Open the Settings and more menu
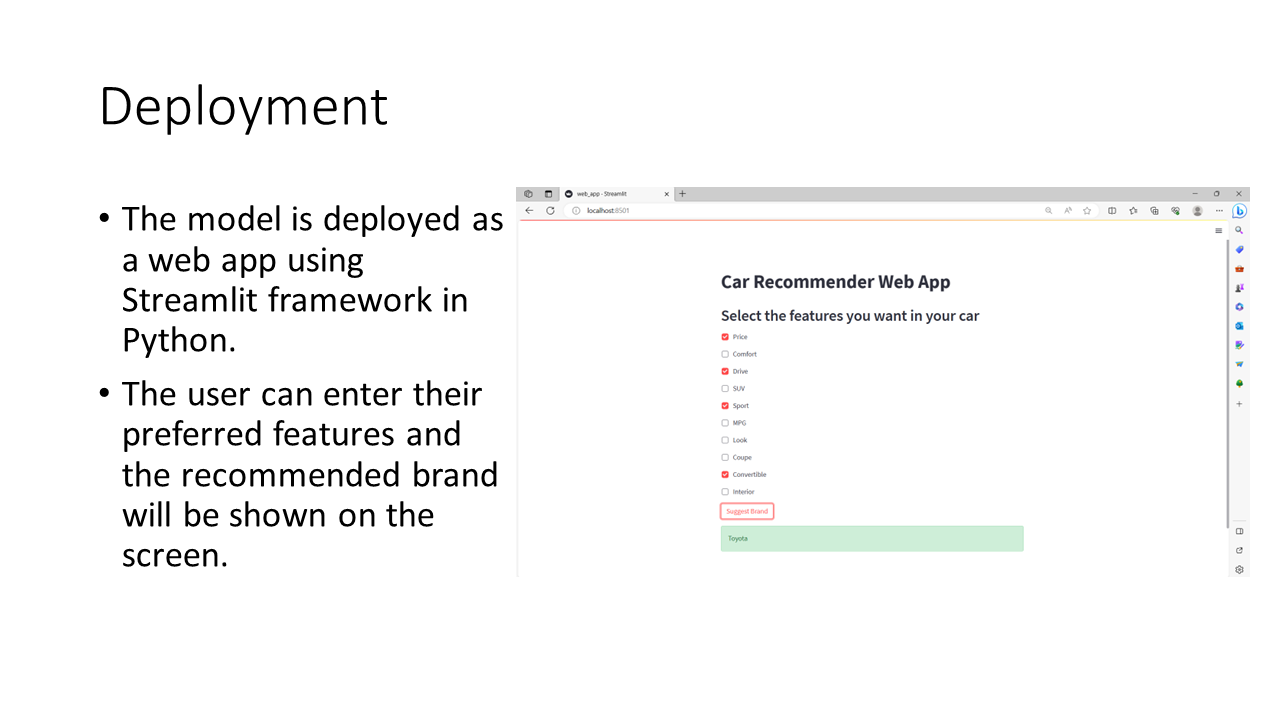Image resolution: width=1280 pixels, height=720 pixels. [1219, 211]
